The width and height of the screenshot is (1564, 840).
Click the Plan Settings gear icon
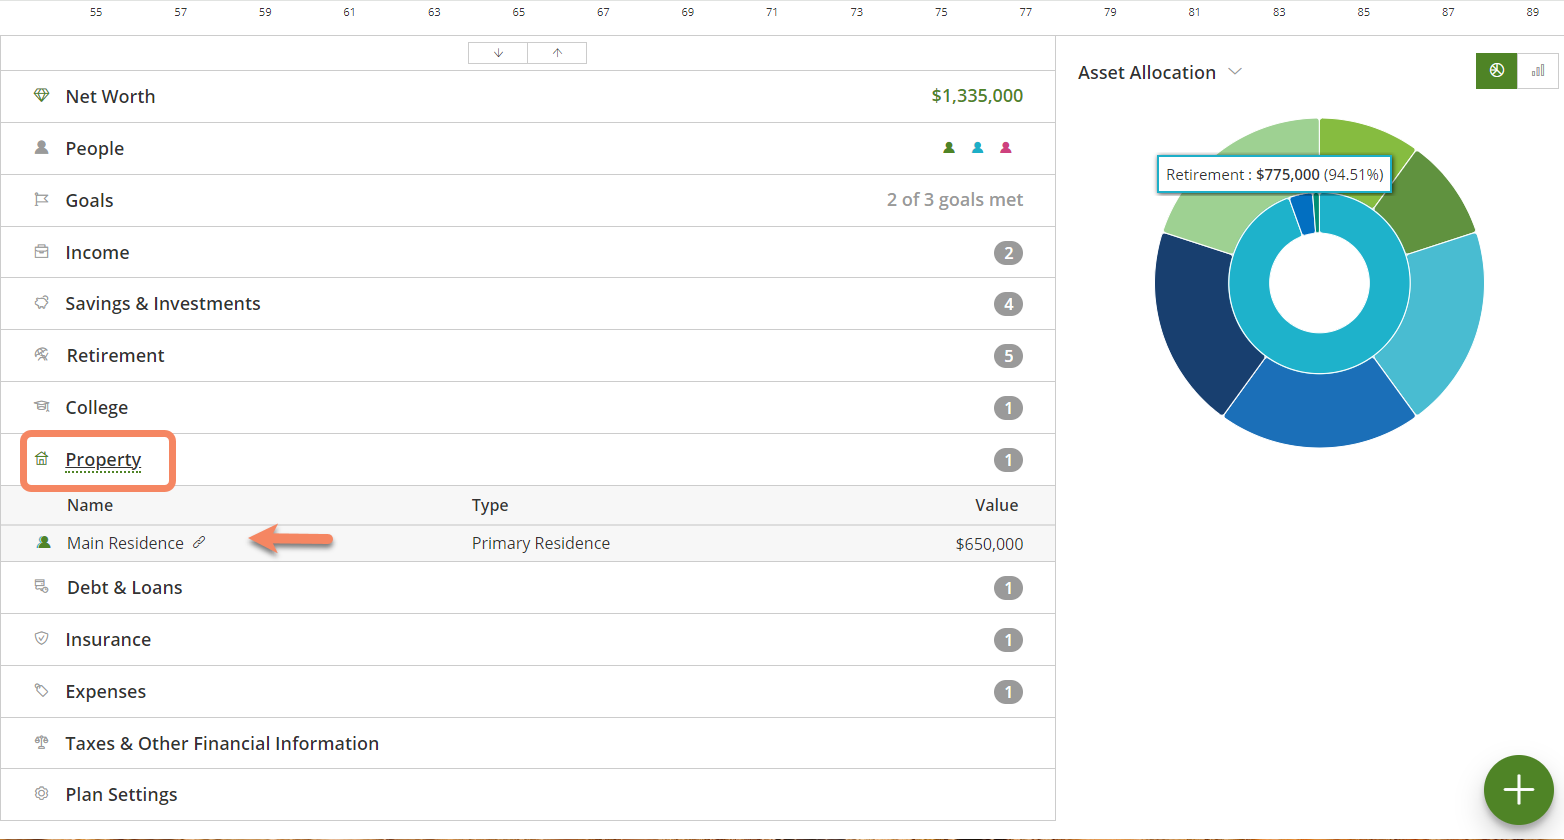pyautogui.click(x=41, y=794)
